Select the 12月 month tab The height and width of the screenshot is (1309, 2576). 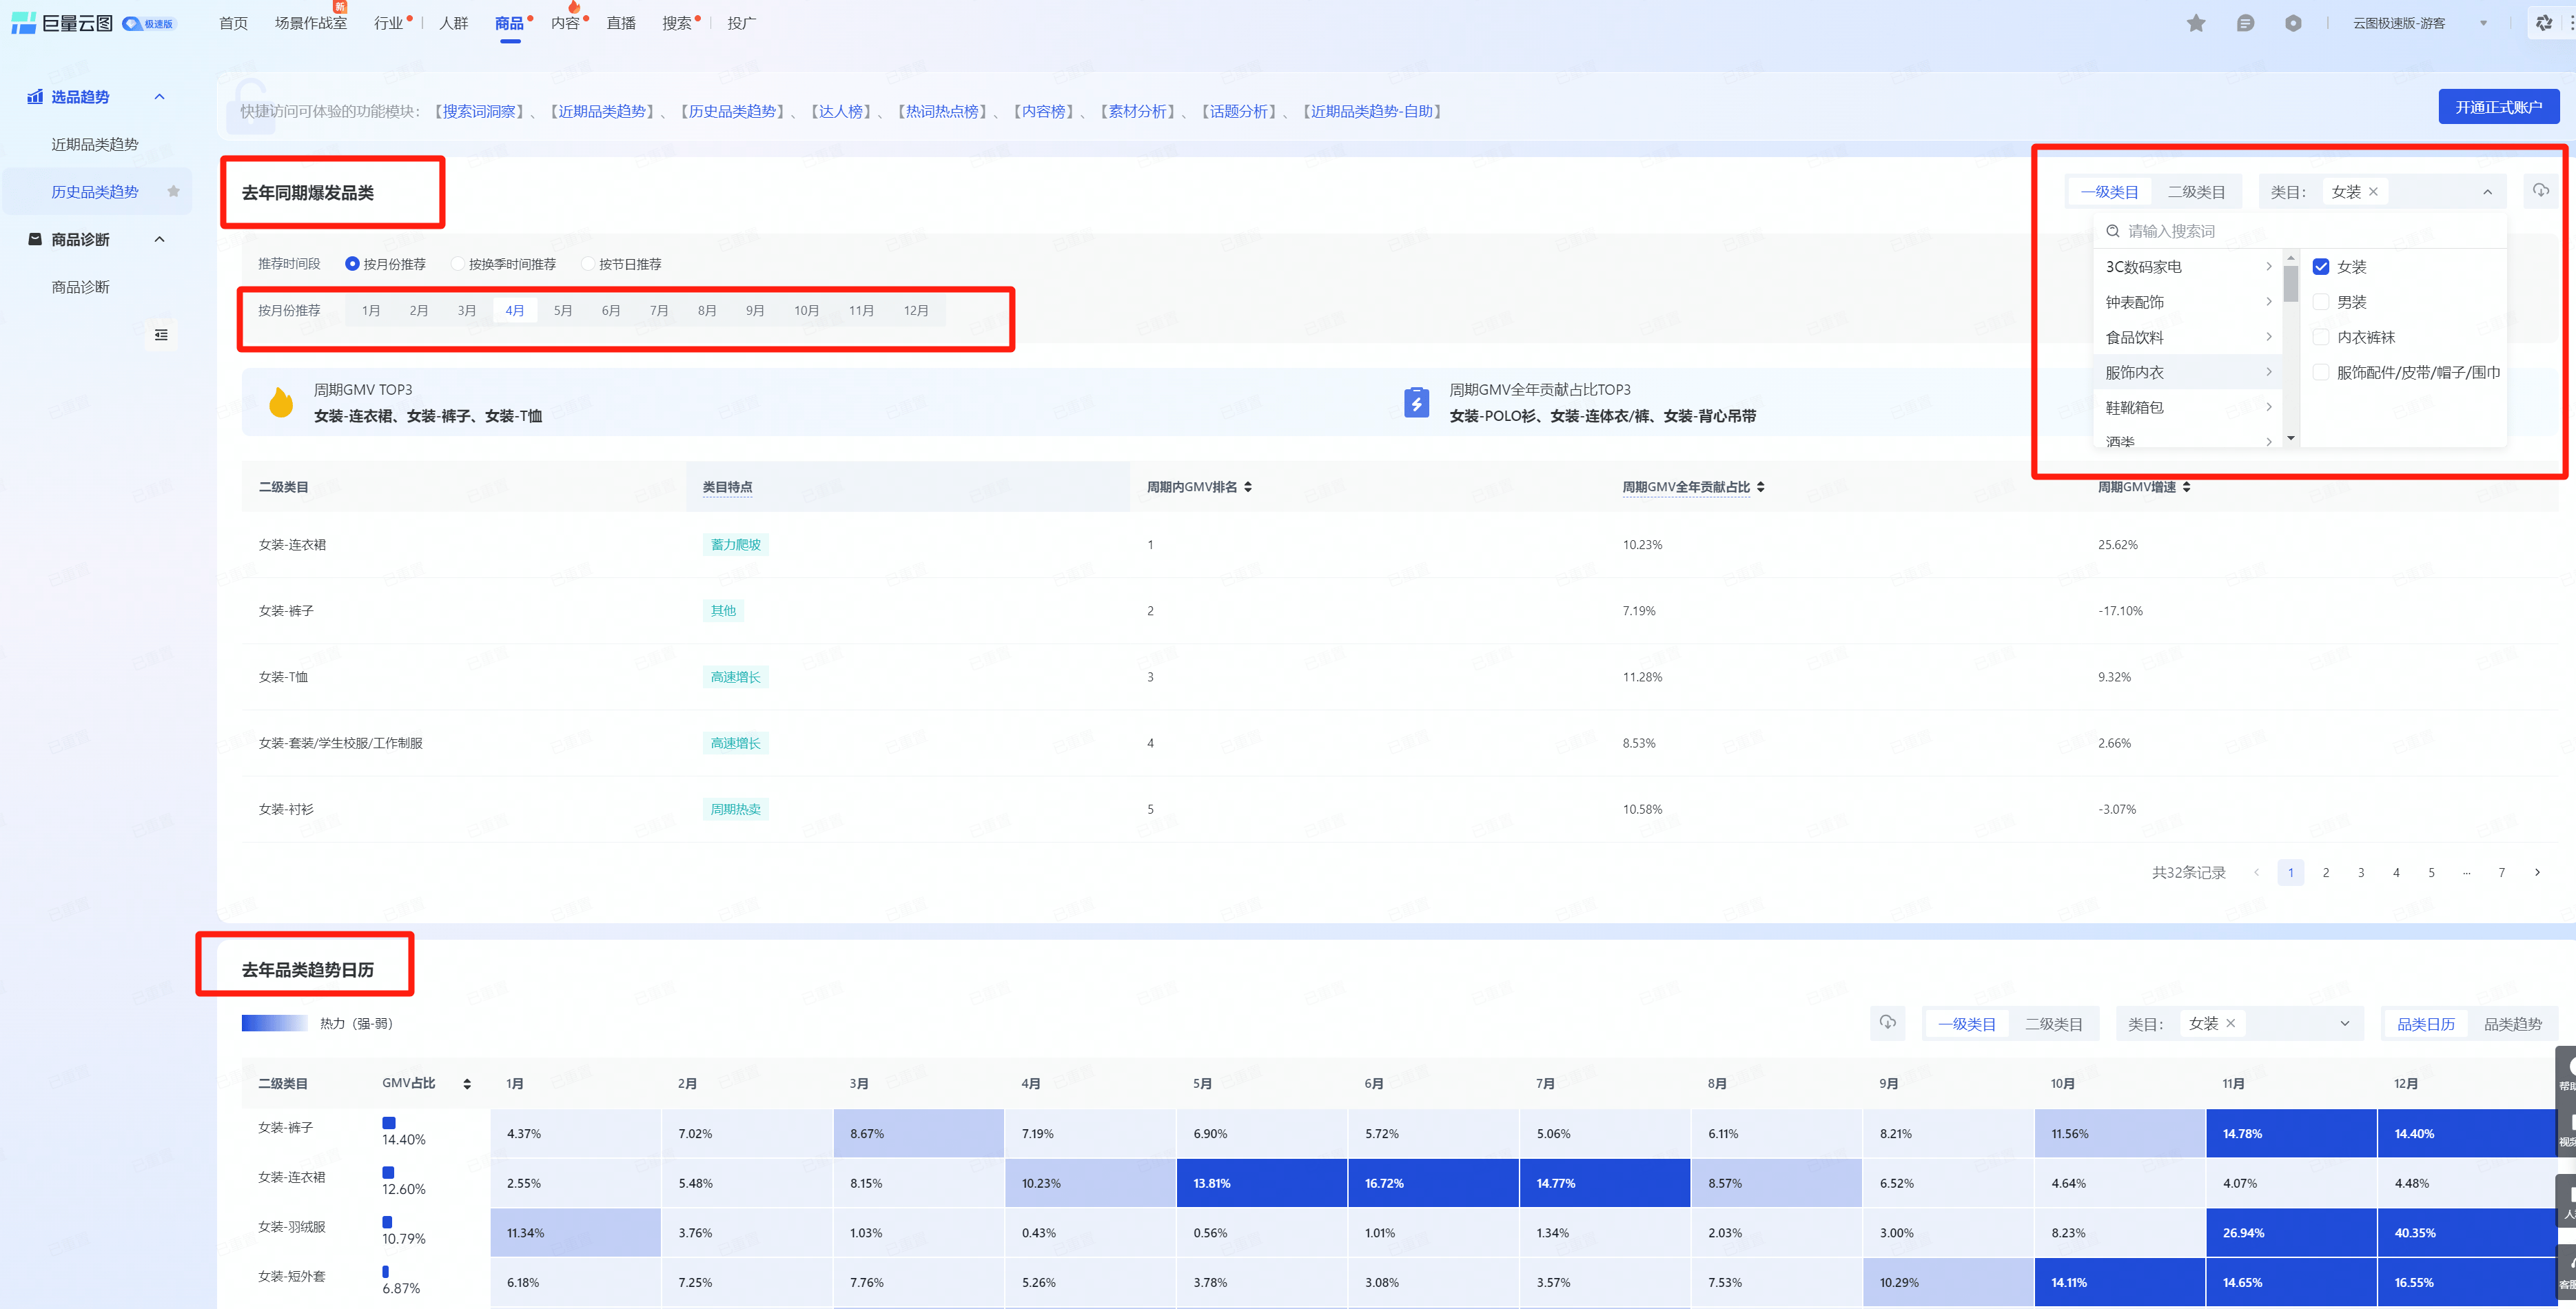pos(915,311)
